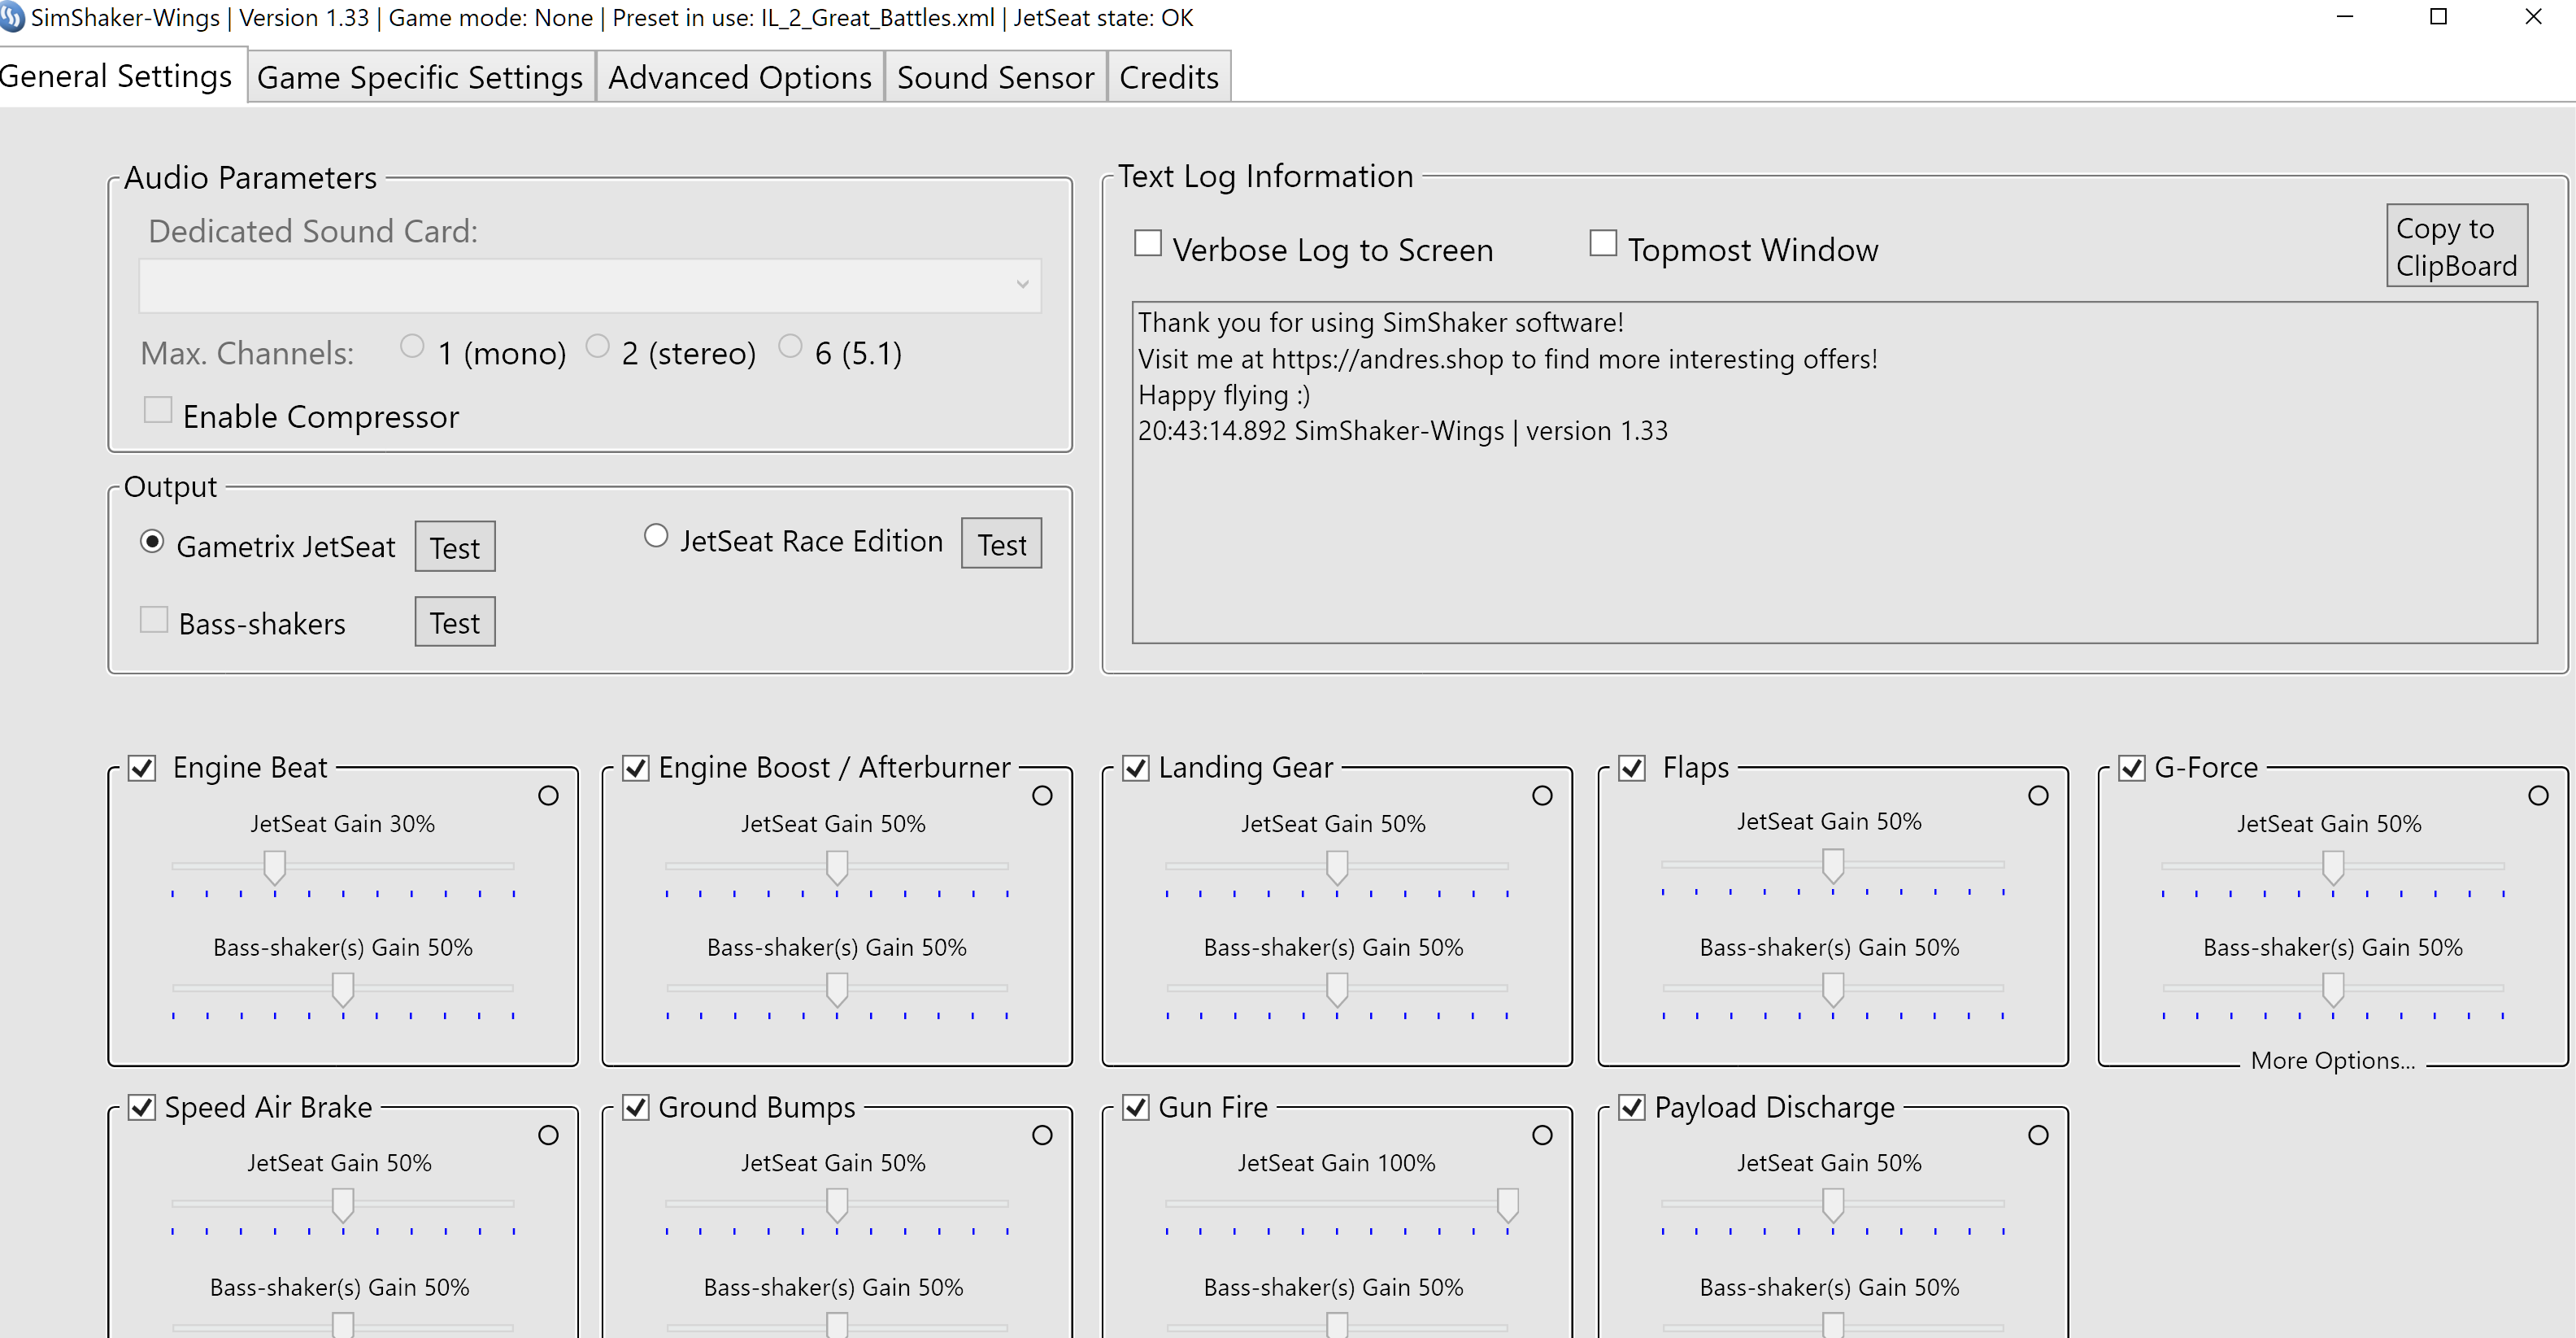This screenshot has height=1338, width=2576.
Task: Click inside the text log box
Action: pos(1834,472)
